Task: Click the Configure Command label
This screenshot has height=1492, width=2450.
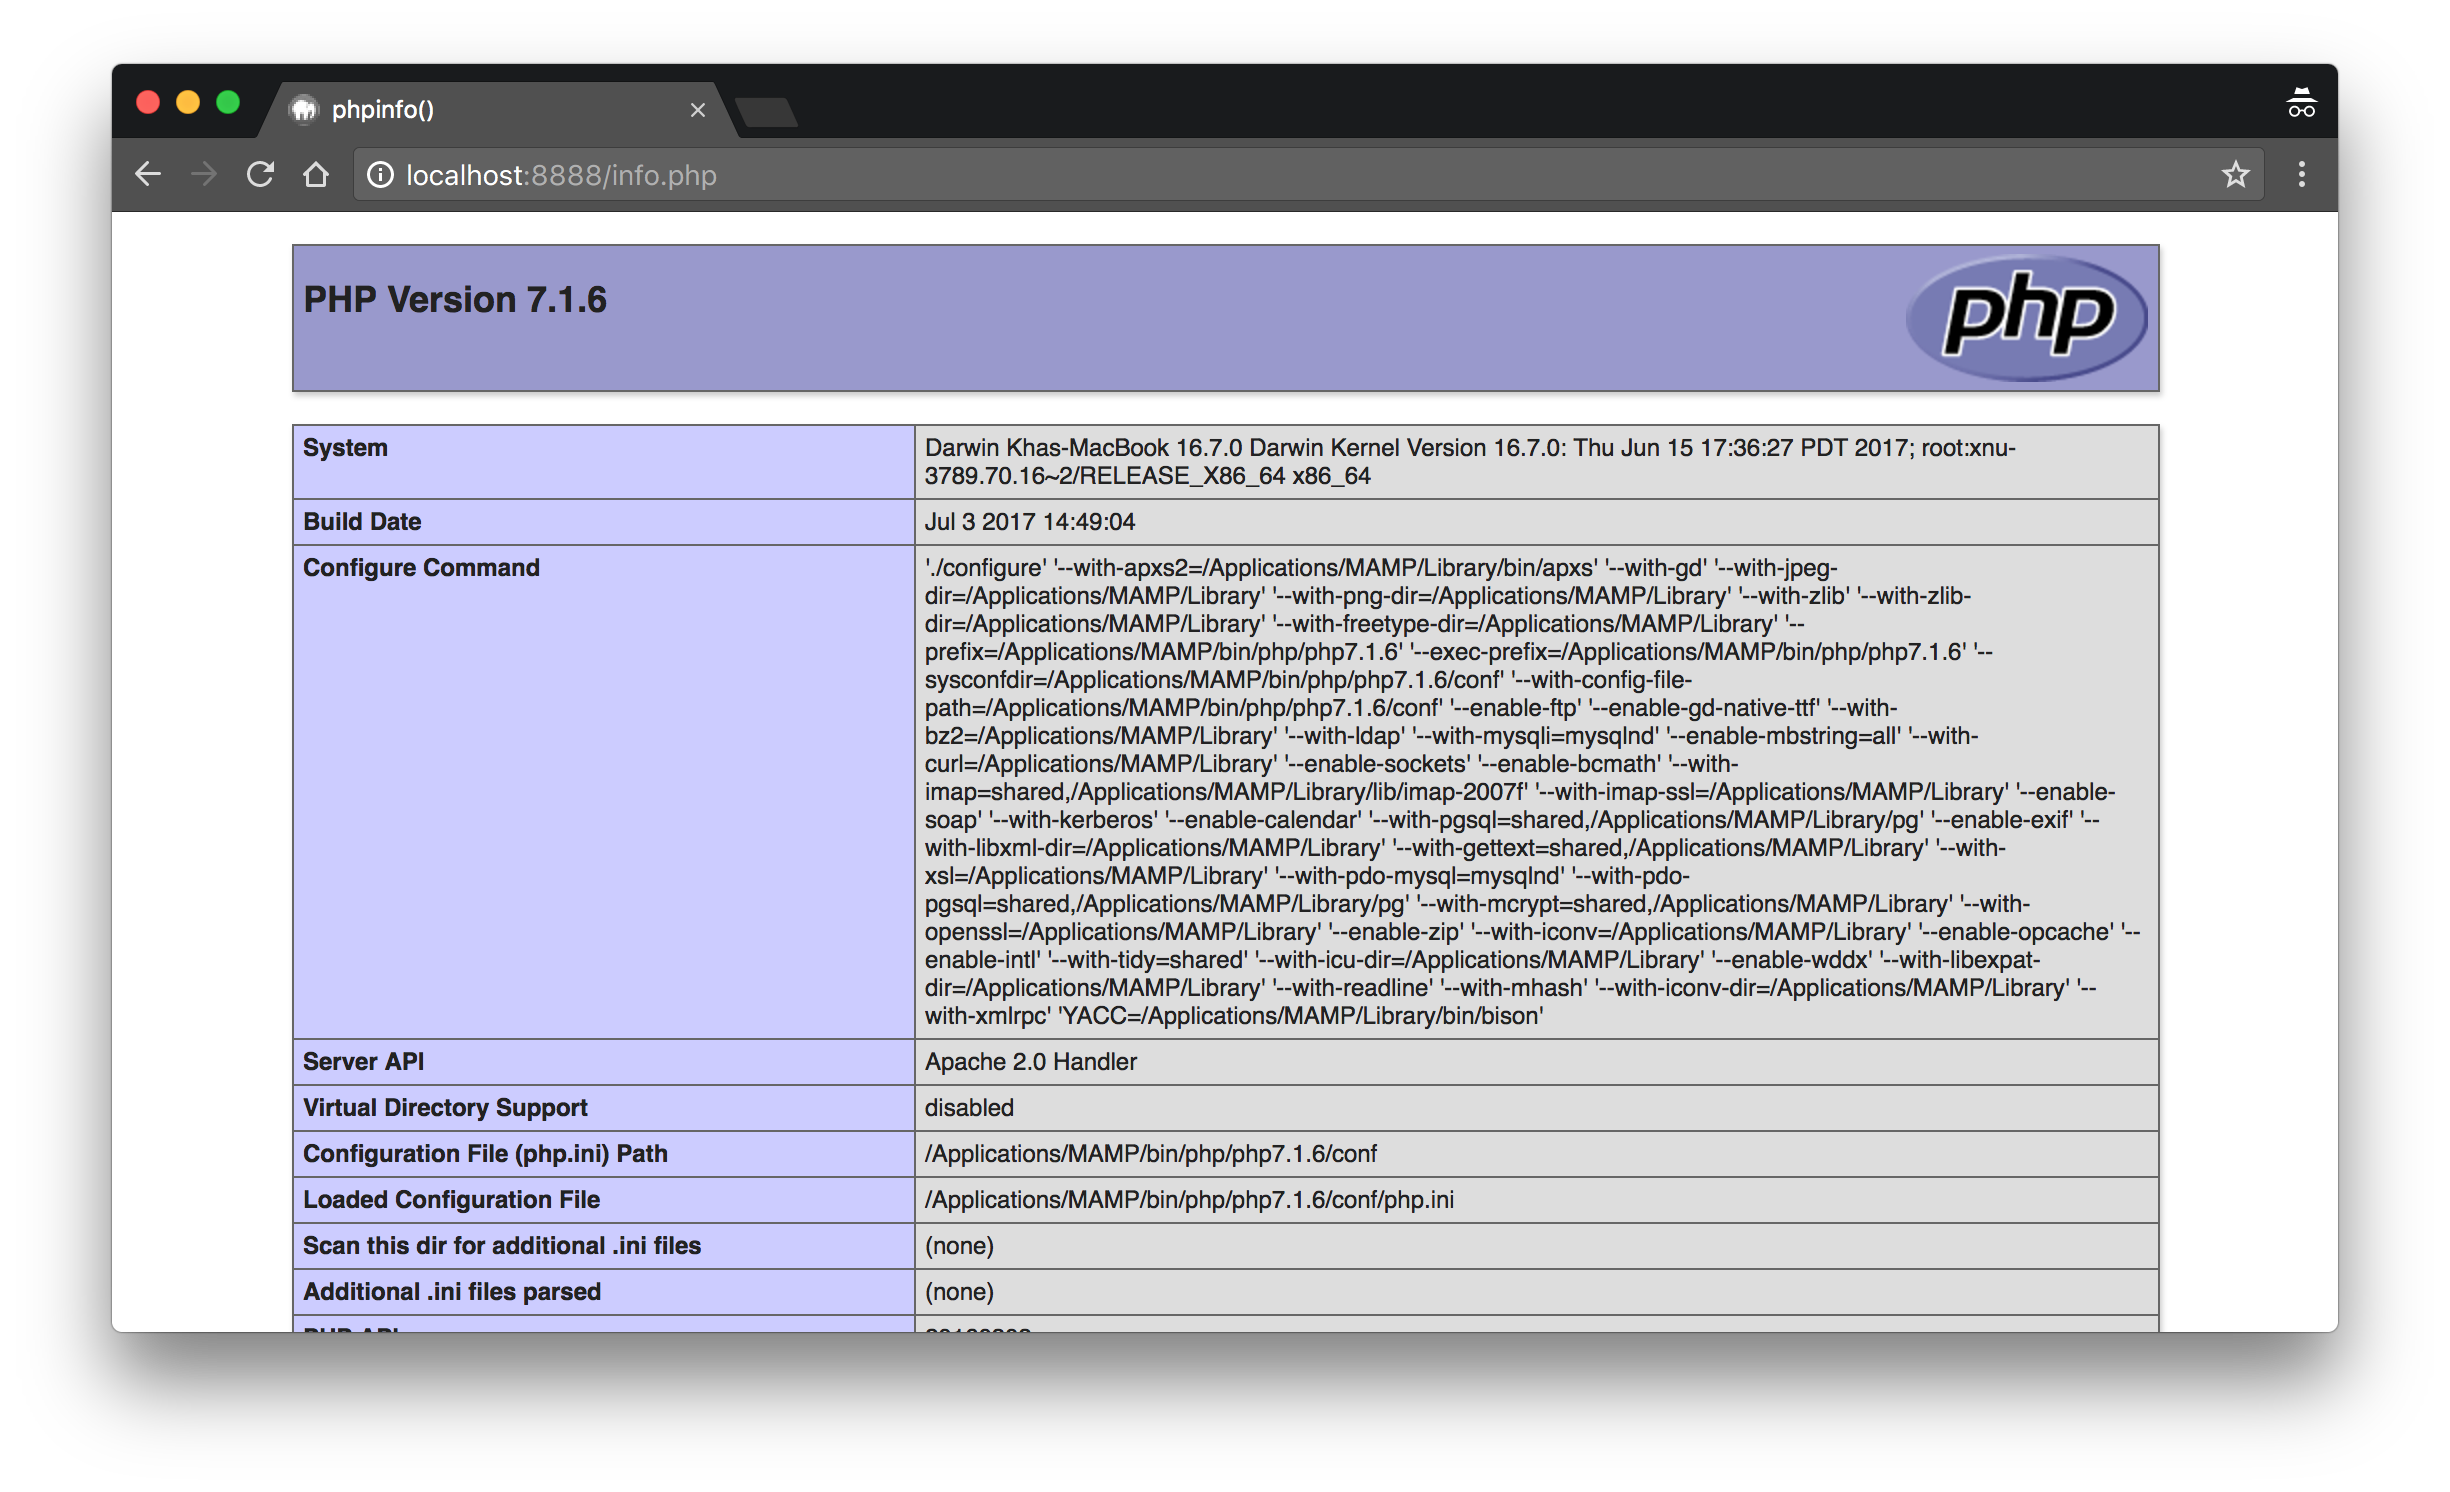Action: click(421, 568)
